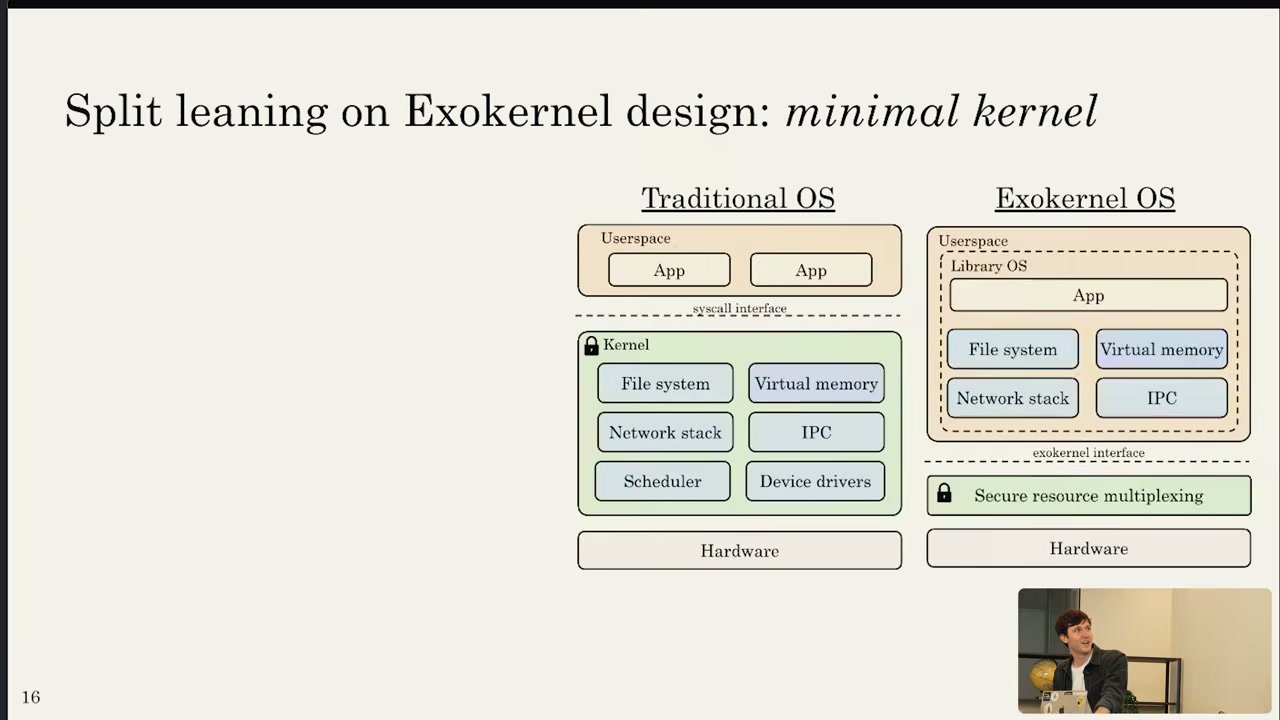This screenshot has width=1280, height=720.
Task: Select the File system box inside Kernel
Action: click(x=665, y=384)
